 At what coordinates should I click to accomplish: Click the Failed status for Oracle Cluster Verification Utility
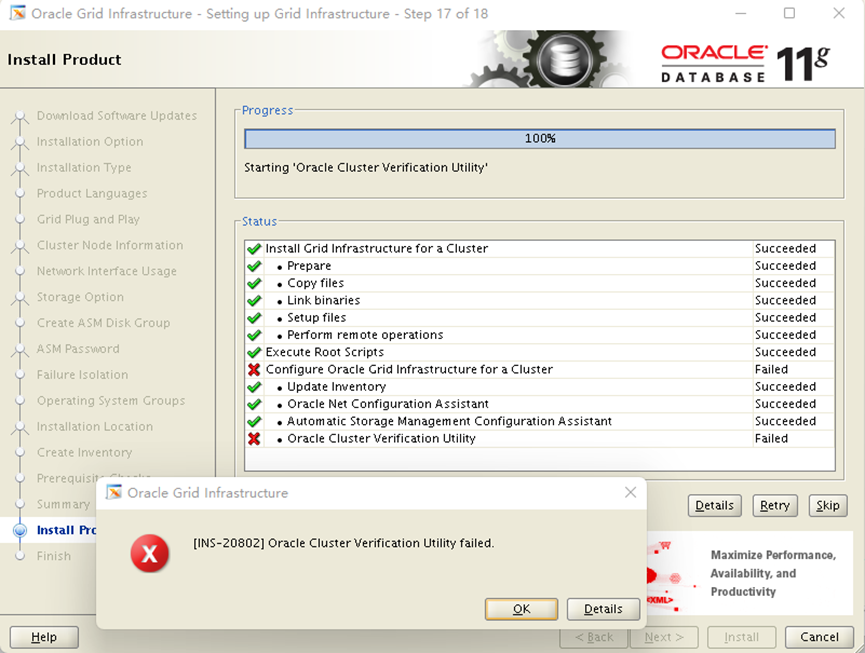tap(771, 439)
